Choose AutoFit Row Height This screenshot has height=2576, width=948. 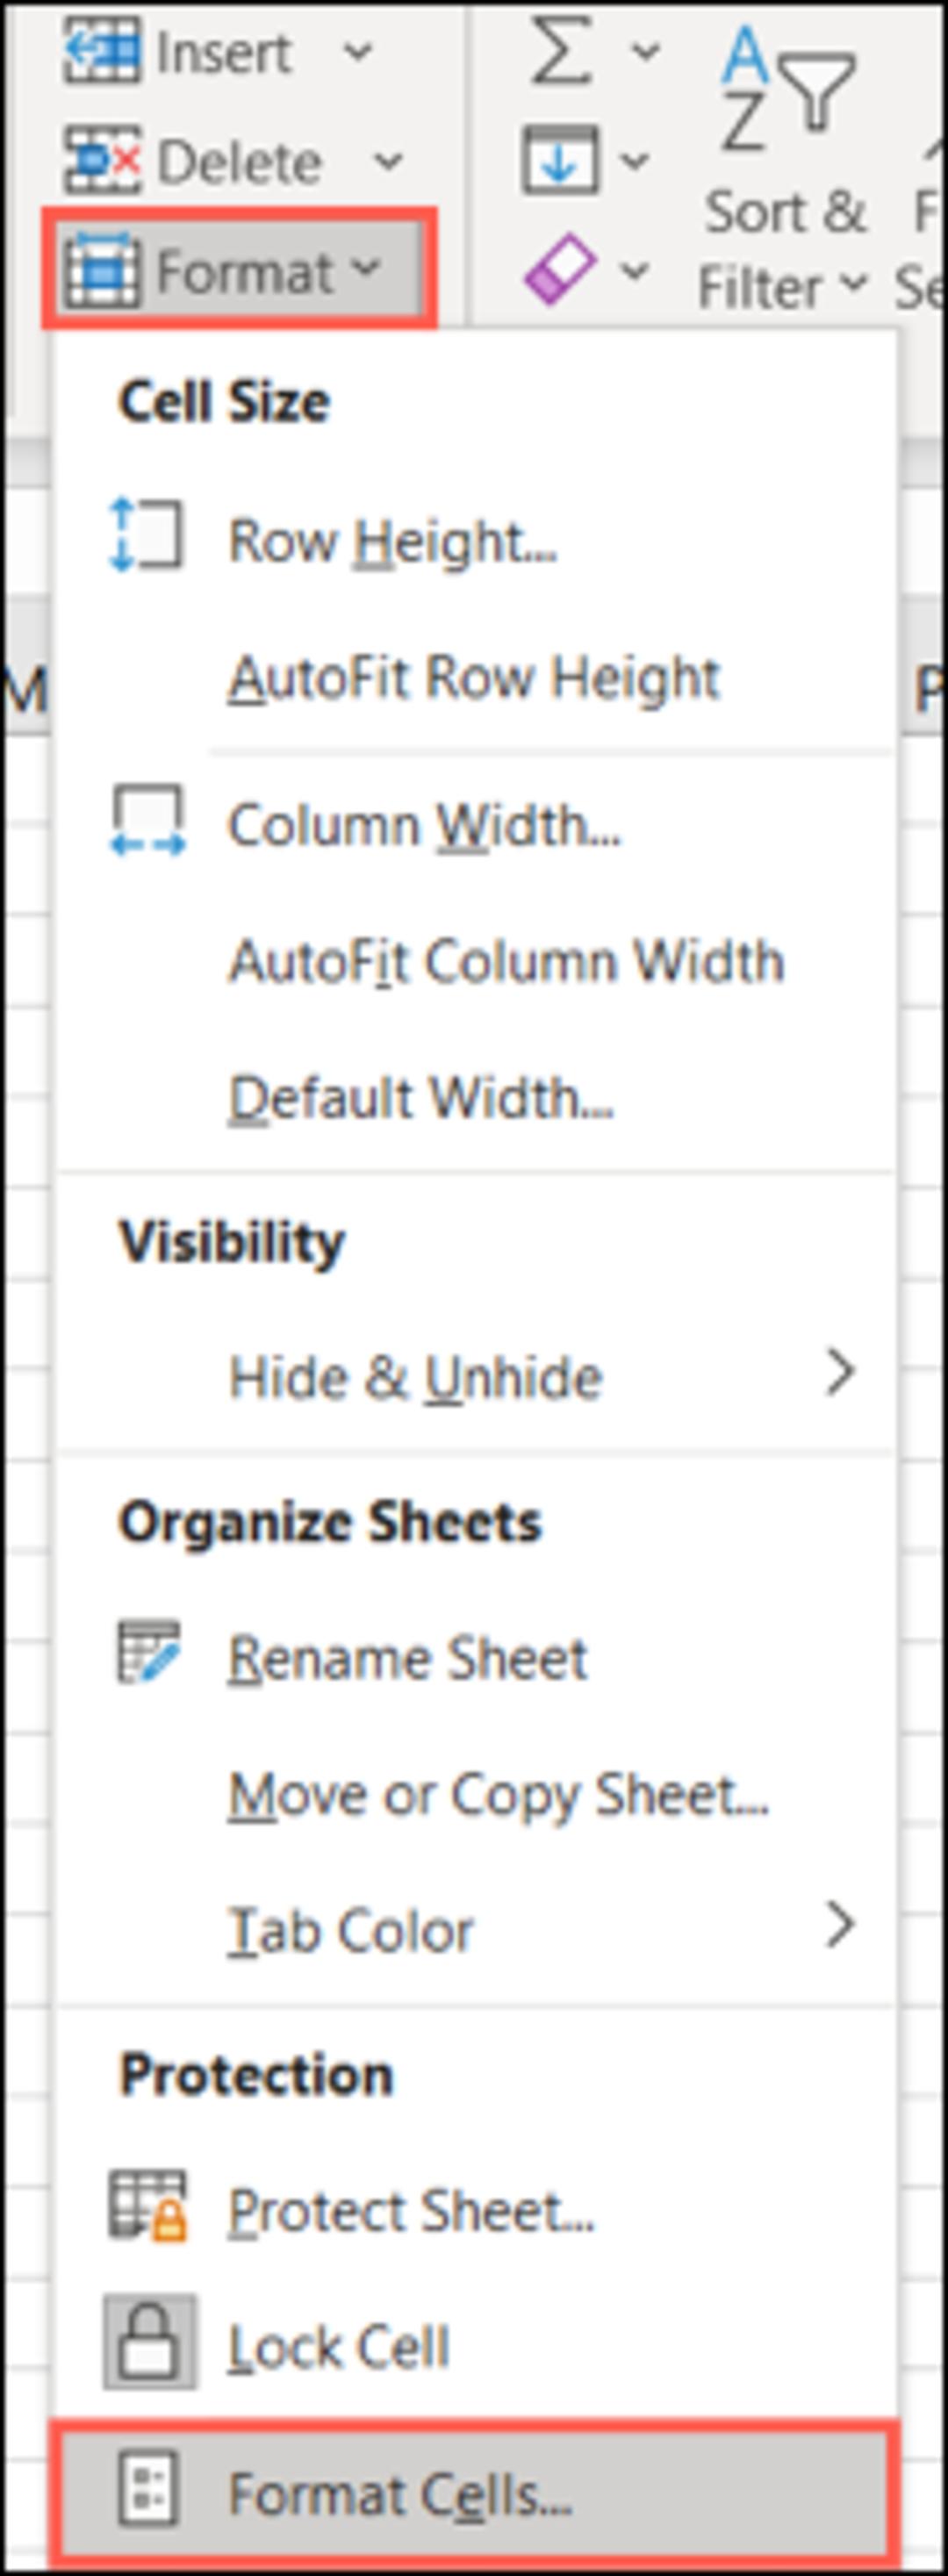pos(475,679)
